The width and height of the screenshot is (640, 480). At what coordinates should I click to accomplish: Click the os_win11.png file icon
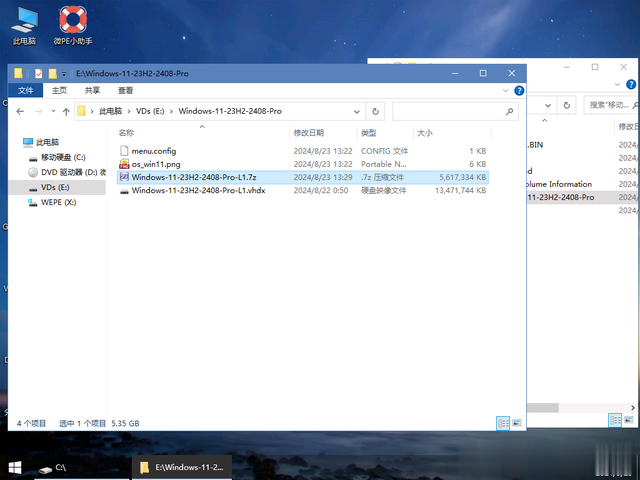(124, 164)
